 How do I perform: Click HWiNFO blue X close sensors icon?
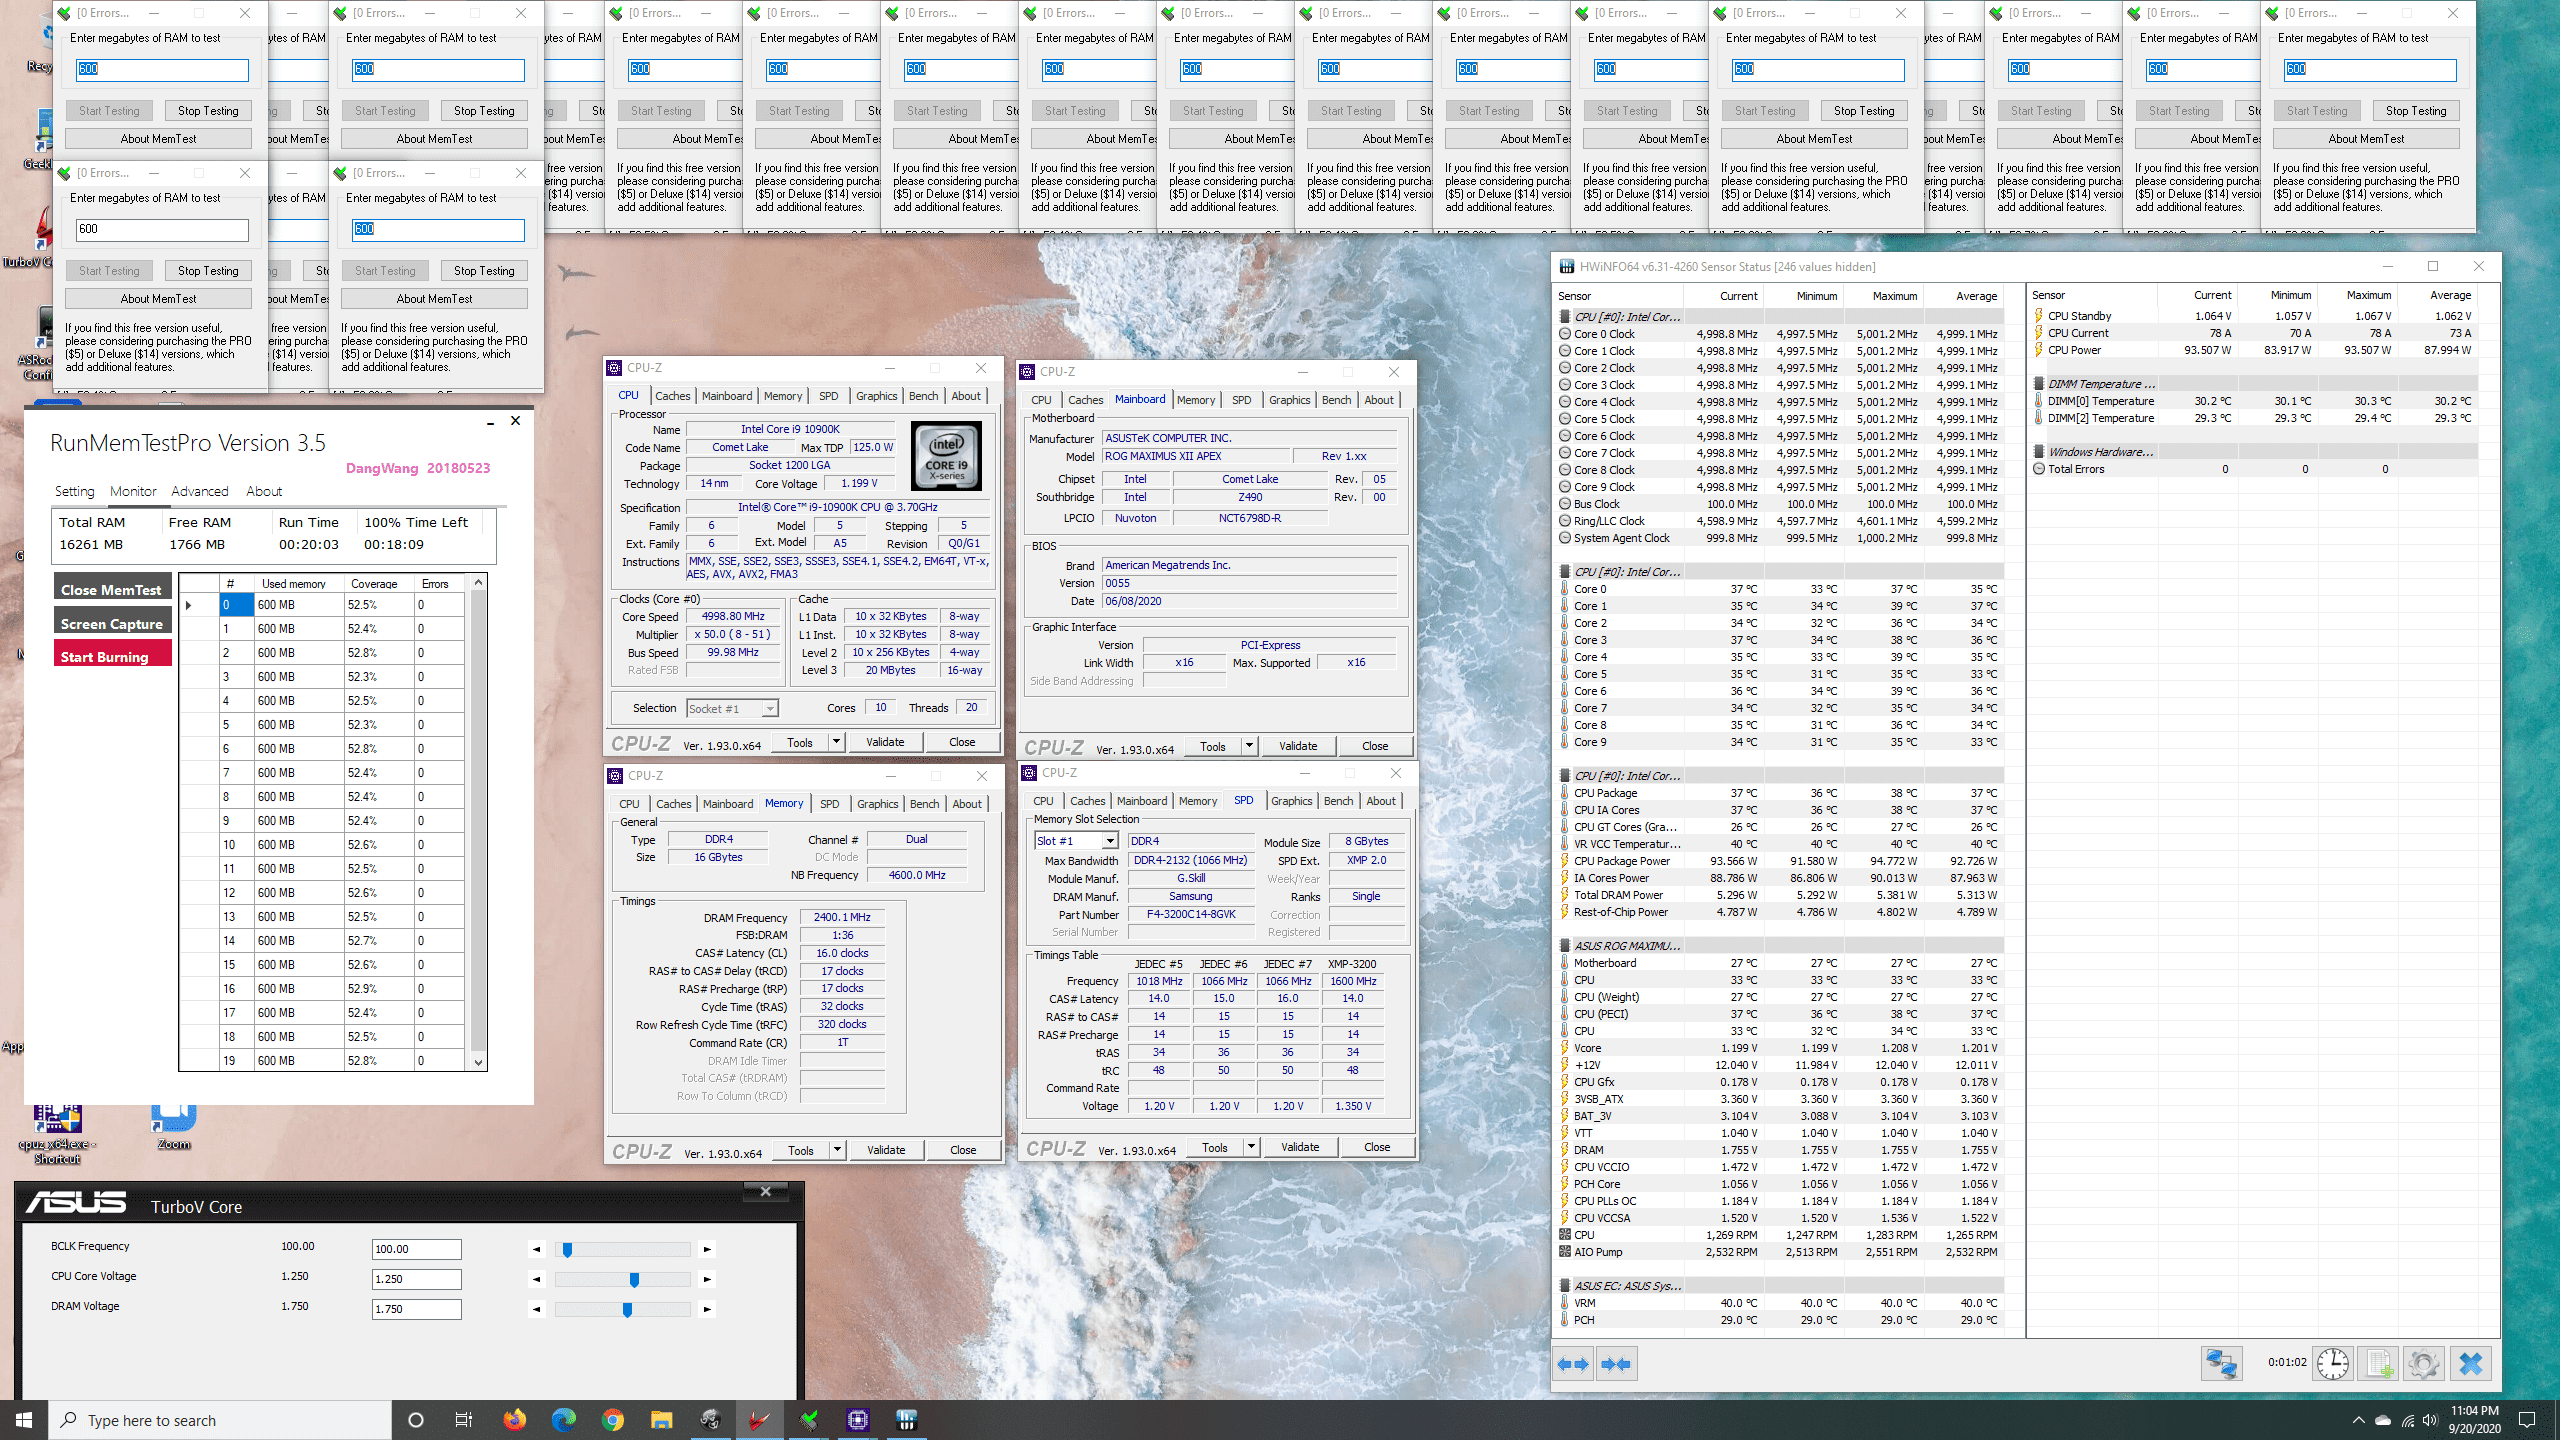coord(2471,1364)
